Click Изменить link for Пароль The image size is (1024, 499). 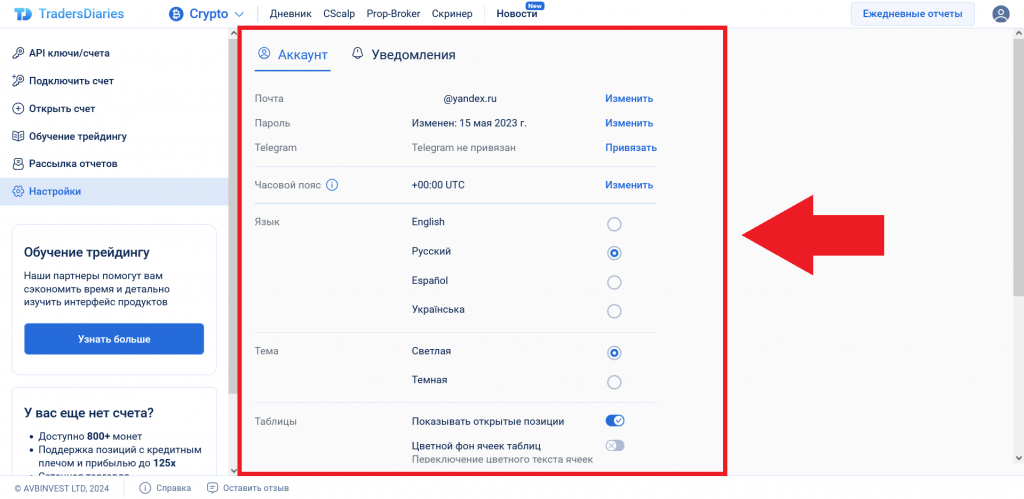(x=629, y=123)
